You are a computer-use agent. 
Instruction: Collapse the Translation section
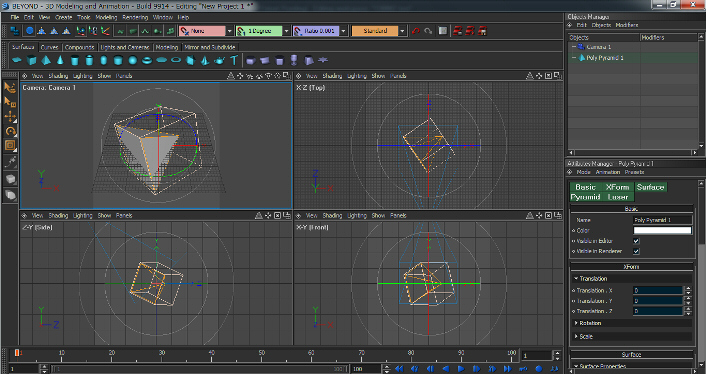click(576, 279)
